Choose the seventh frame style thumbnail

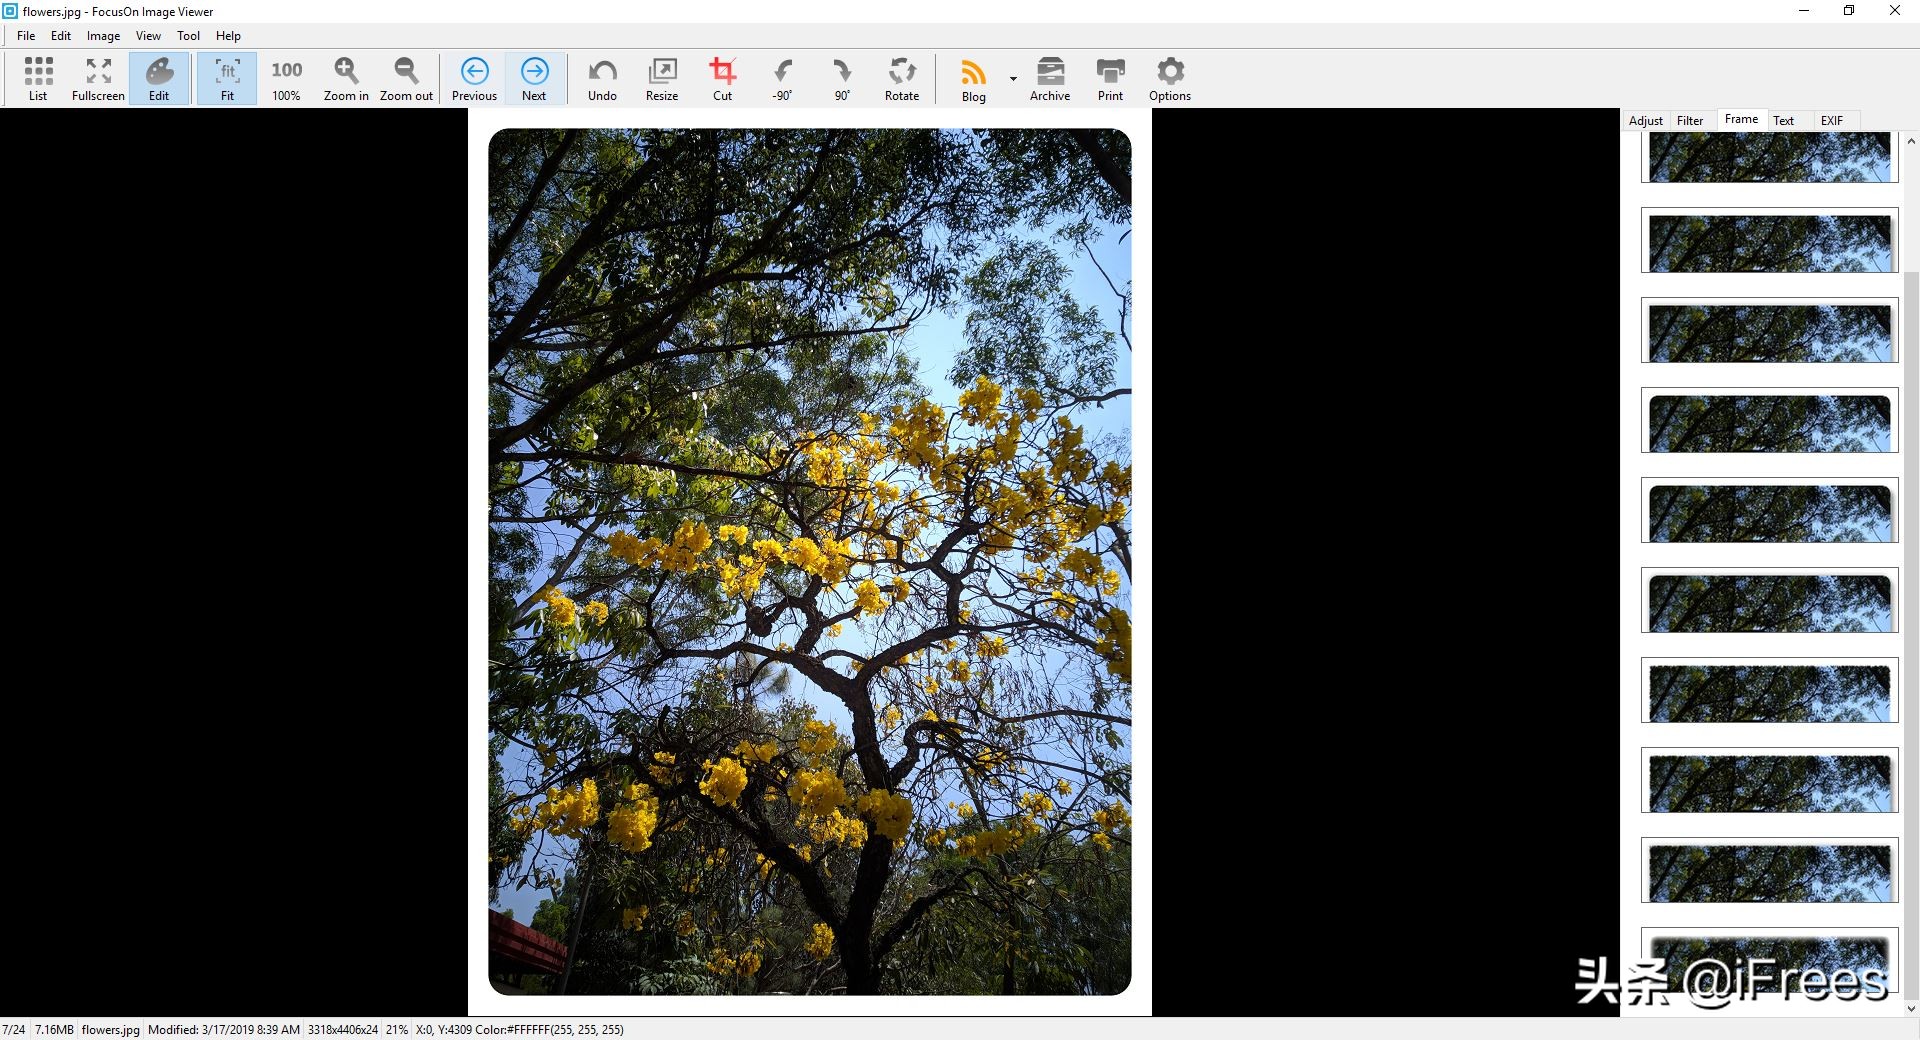click(x=1769, y=690)
